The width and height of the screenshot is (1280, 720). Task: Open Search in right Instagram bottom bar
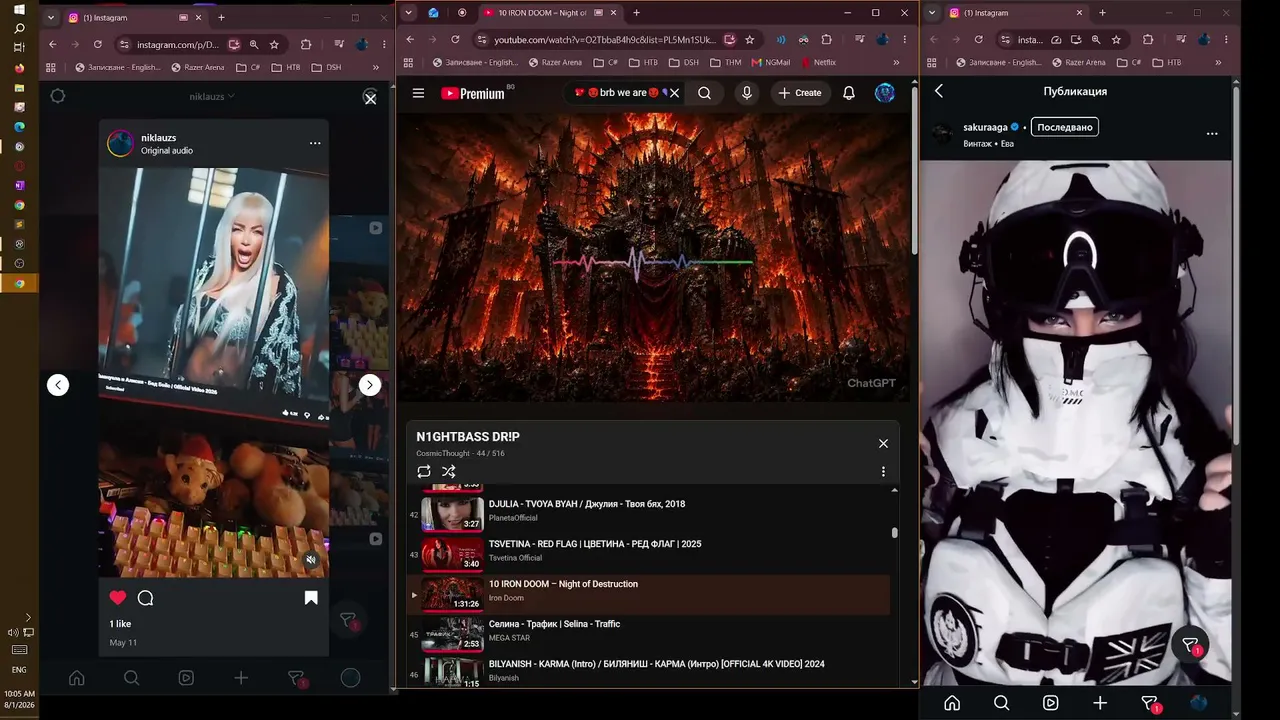pyautogui.click(x=1001, y=703)
